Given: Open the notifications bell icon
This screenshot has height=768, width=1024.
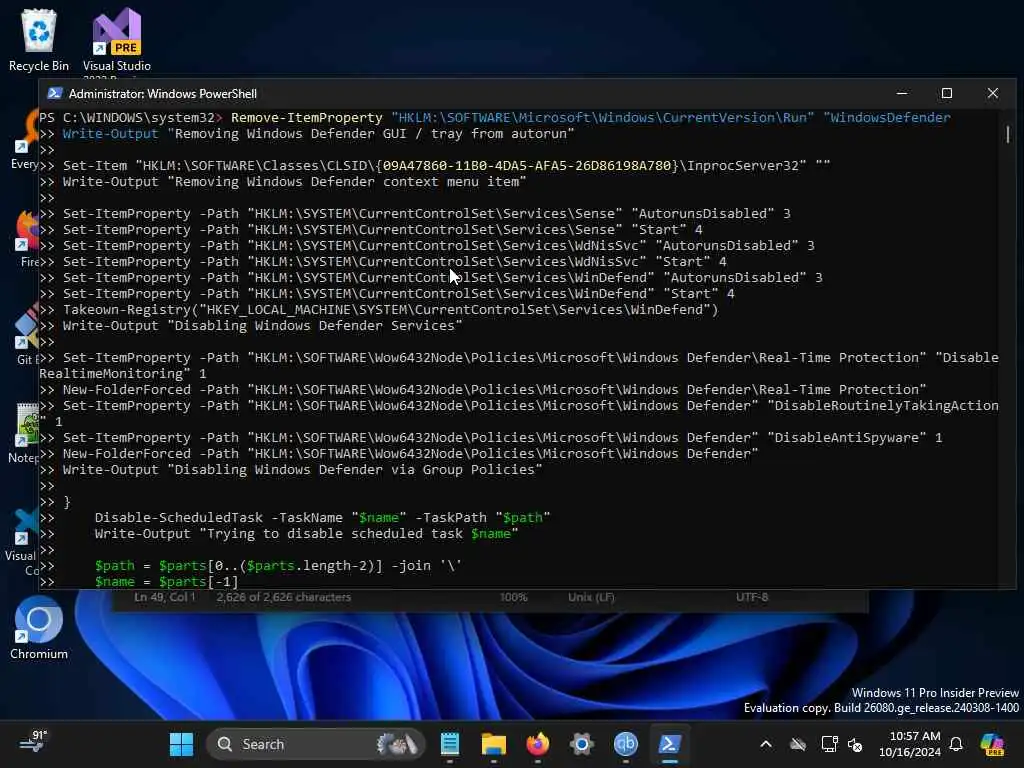Looking at the screenshot, I should [956, 744].
